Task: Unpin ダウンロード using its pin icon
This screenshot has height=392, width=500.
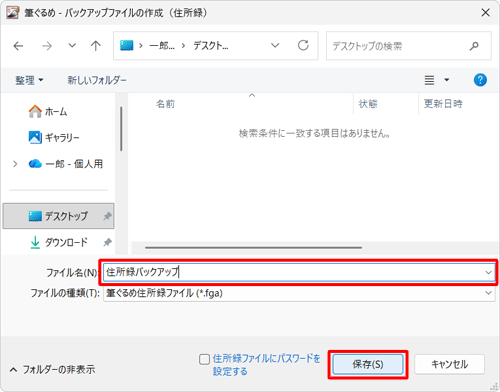Action: point(107,242)
